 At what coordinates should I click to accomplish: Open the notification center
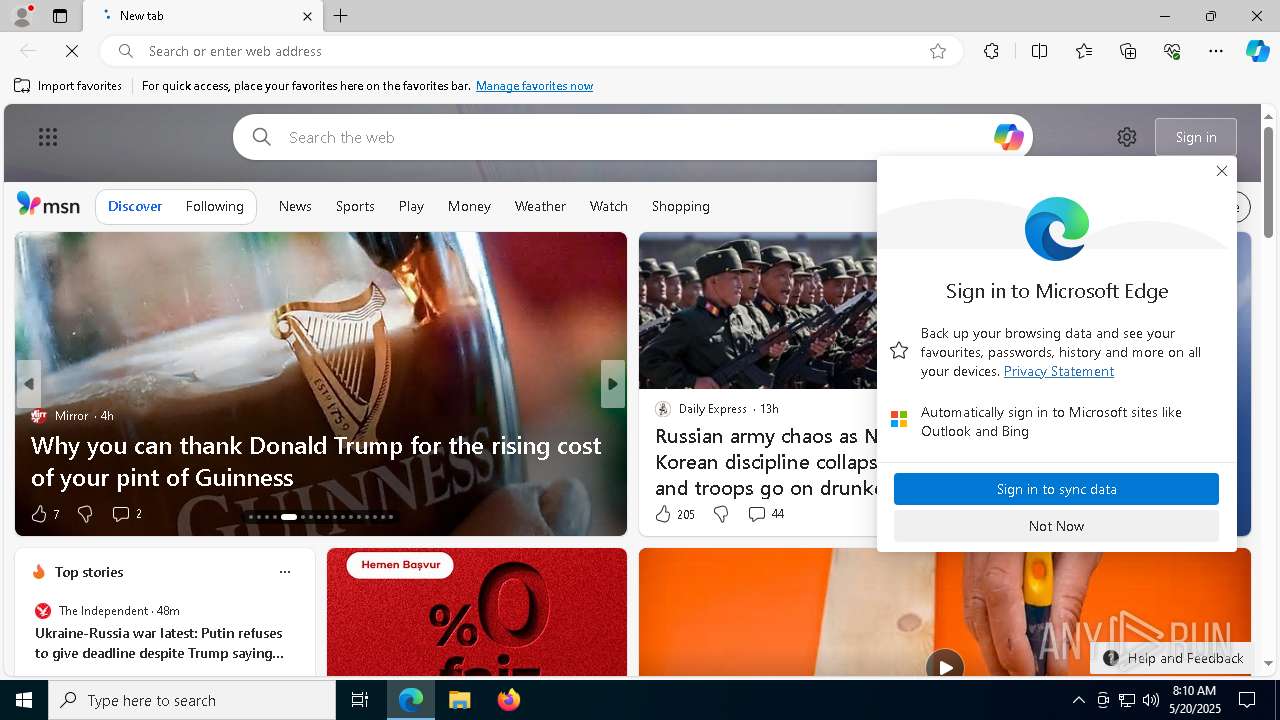click(x=1247, y=700)
